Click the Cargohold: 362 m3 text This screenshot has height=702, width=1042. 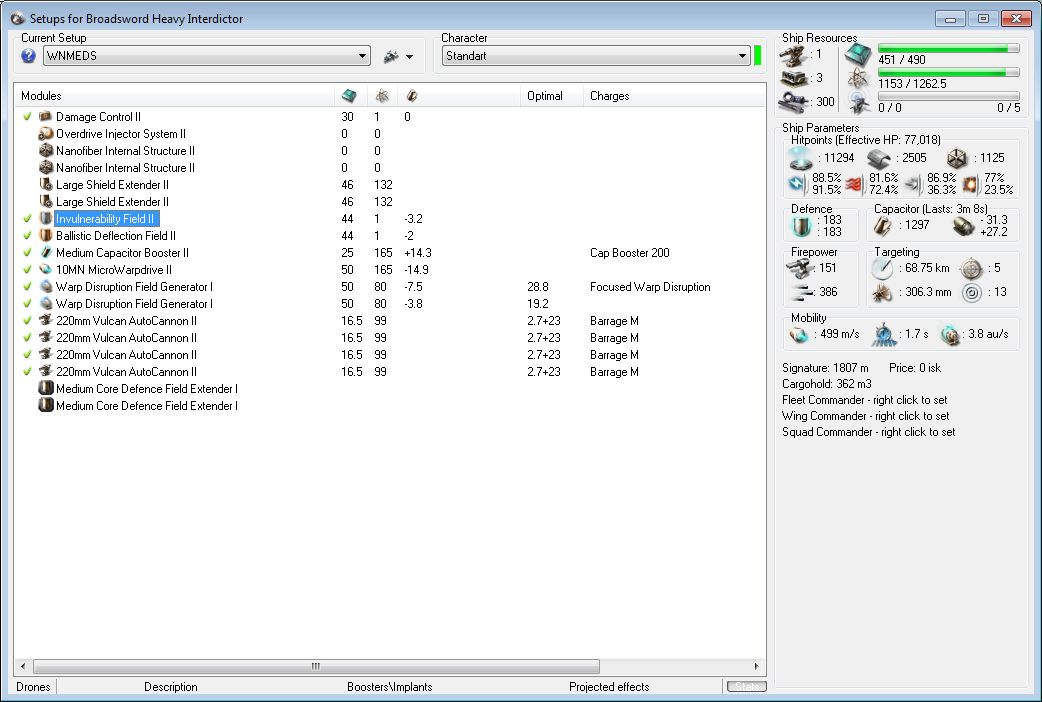(x=827, y=384)
